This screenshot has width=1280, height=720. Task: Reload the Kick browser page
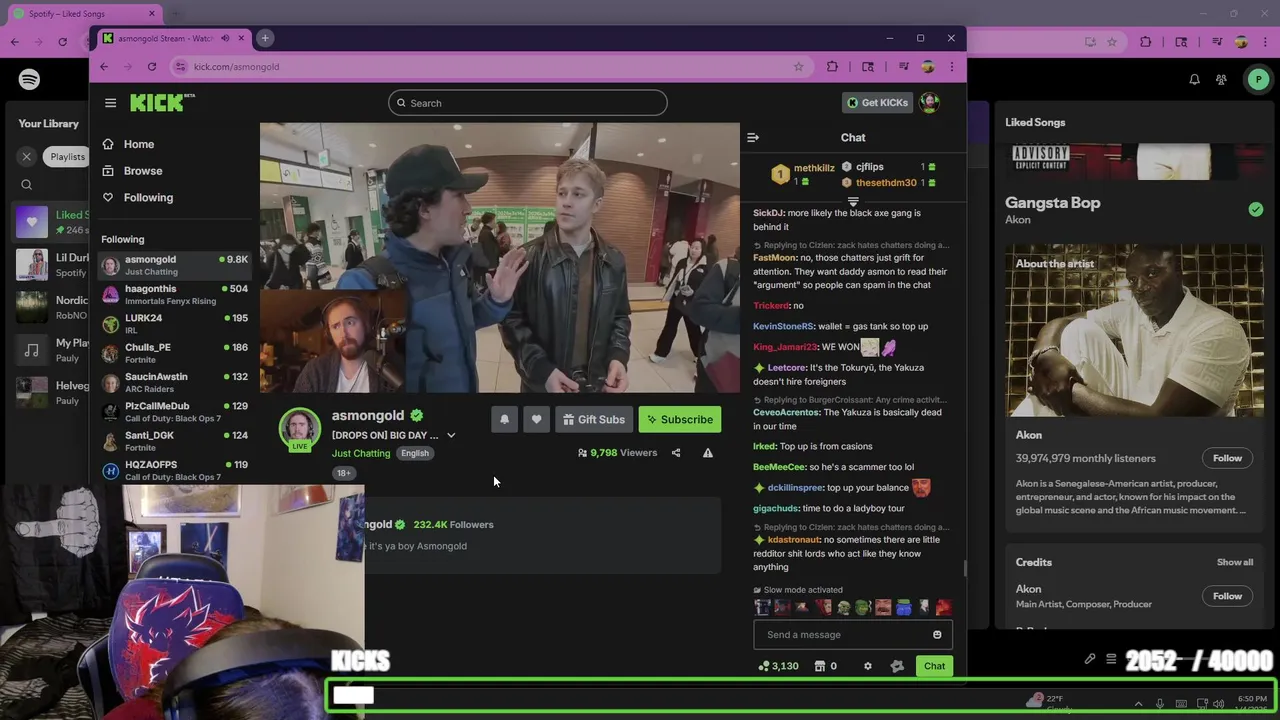(152, 67)
